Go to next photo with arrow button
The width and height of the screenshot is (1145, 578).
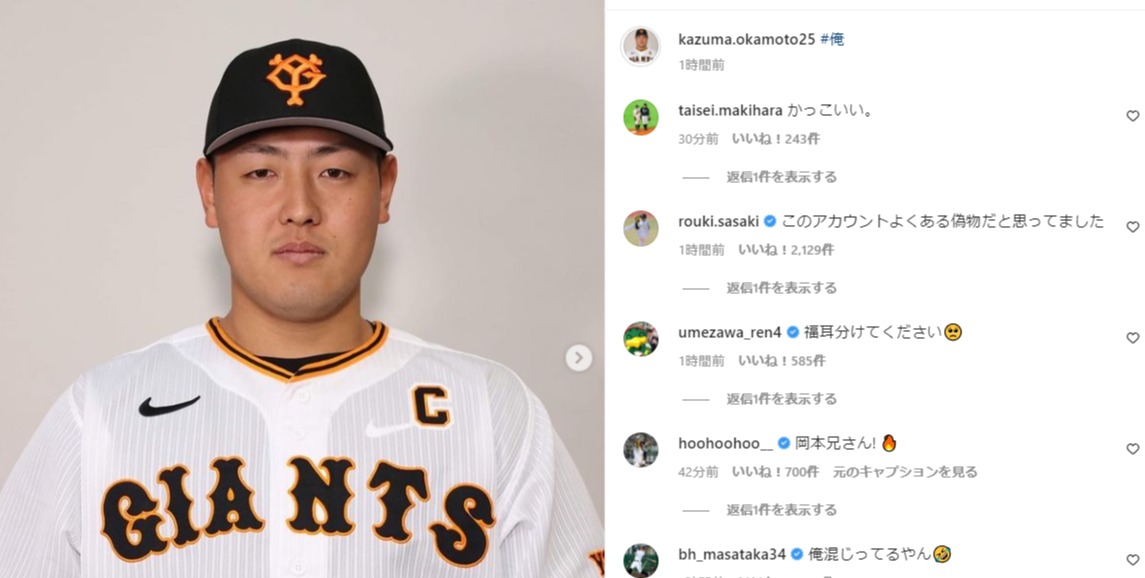pyautogui.click(x=578, y=358)
